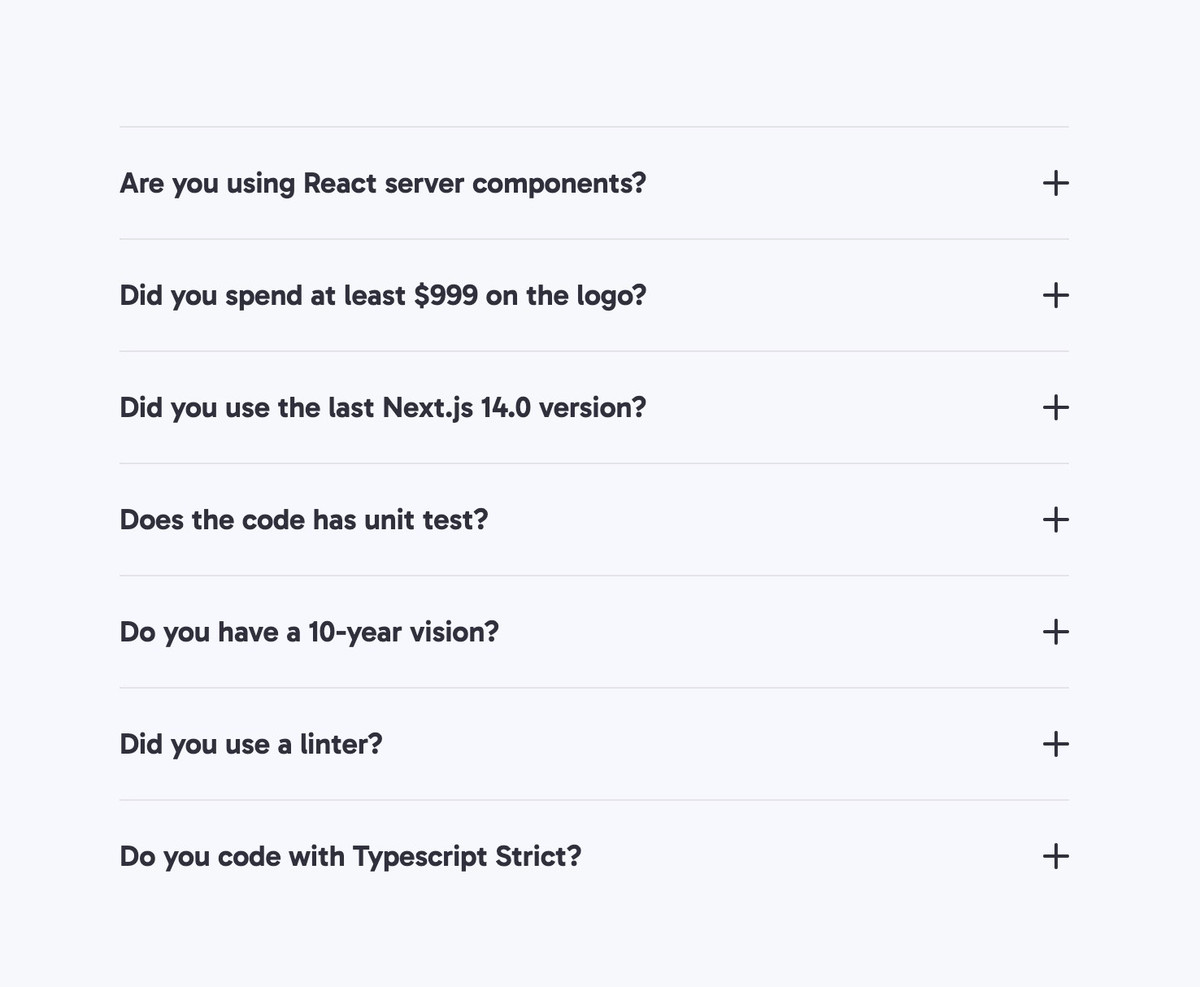Expand "Do you have a 10-year vision?" text
The height and width of the screenshot is (987, 1200).
tap(309, 632)
